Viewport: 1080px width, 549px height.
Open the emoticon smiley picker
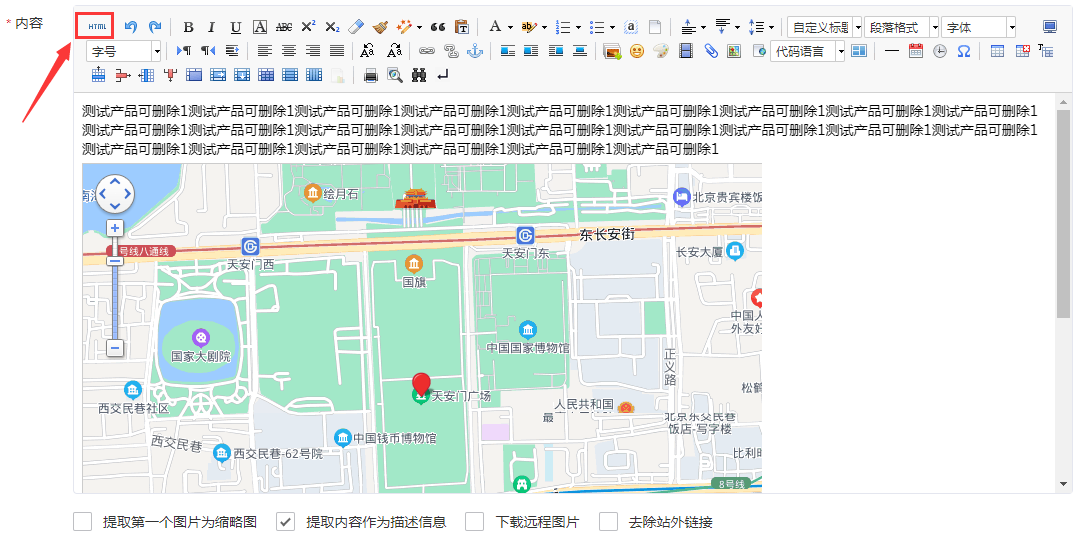pyautogui.click(x=636, y=51)
